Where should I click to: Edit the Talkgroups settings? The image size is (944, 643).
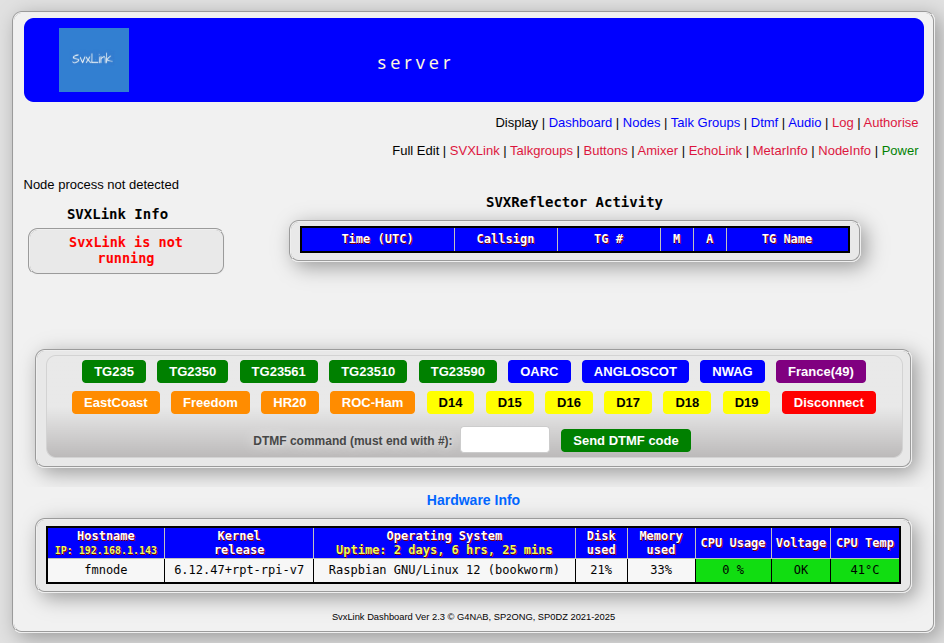(541, 150)
